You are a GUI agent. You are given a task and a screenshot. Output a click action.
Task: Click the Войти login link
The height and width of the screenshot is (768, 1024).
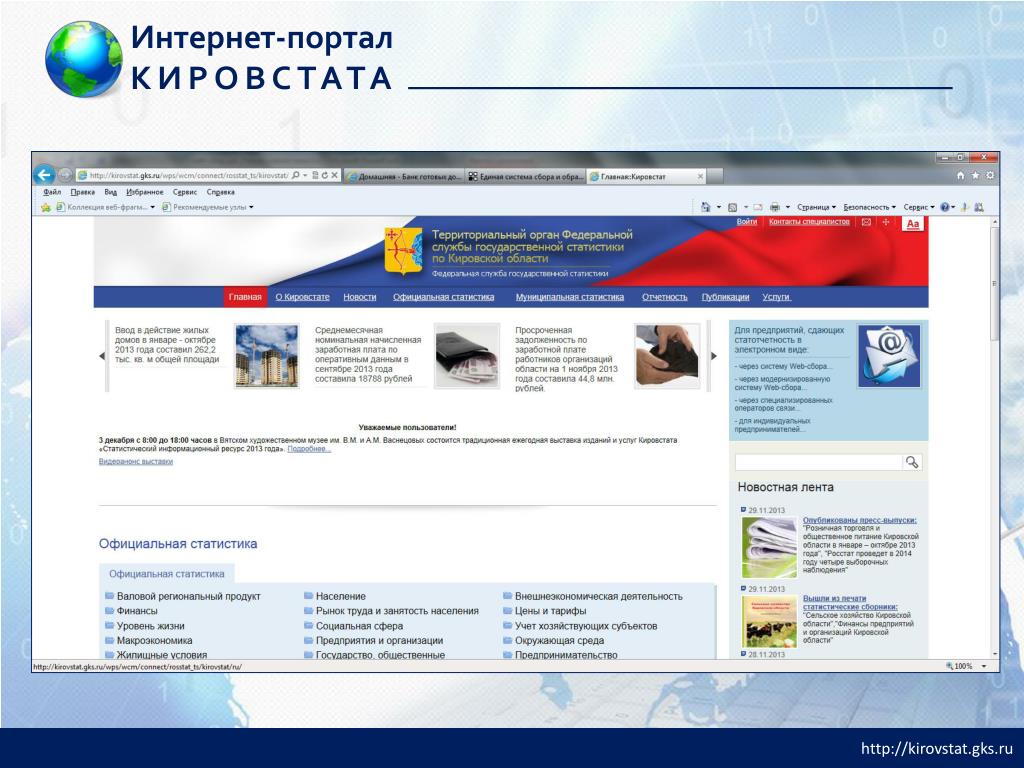[746, 221]
